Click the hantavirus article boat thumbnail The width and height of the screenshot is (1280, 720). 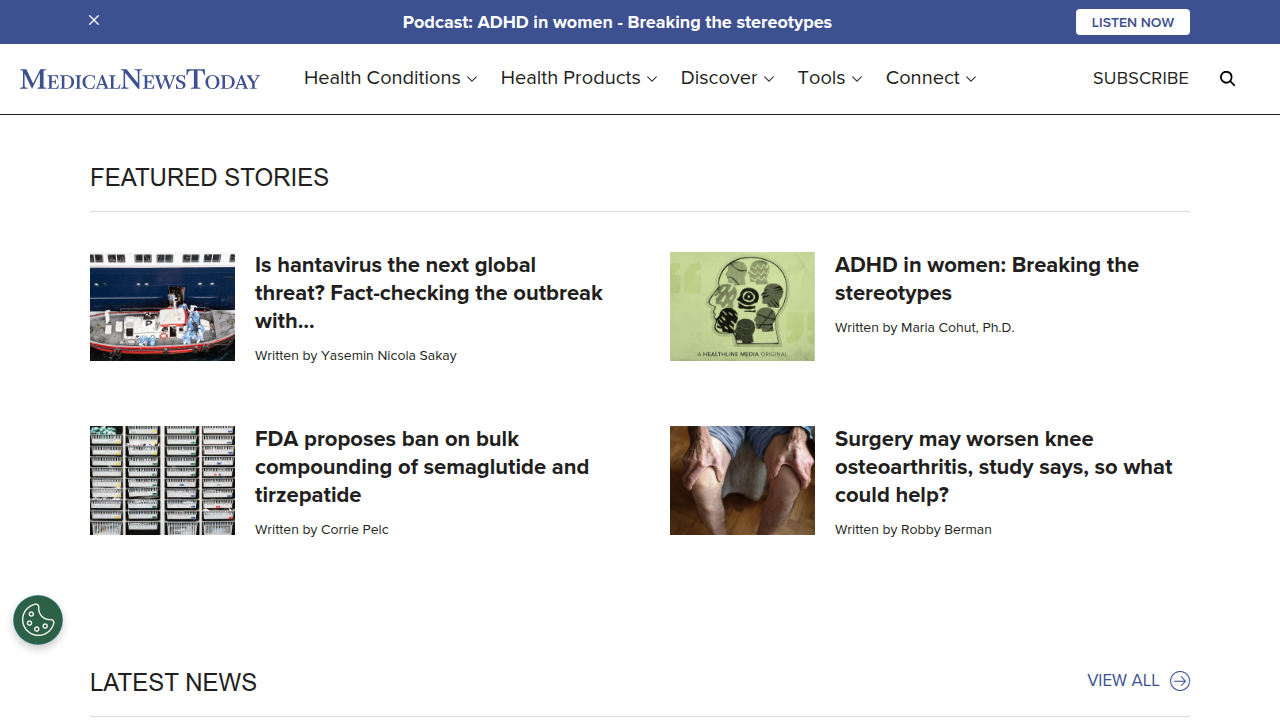[162, 306]
